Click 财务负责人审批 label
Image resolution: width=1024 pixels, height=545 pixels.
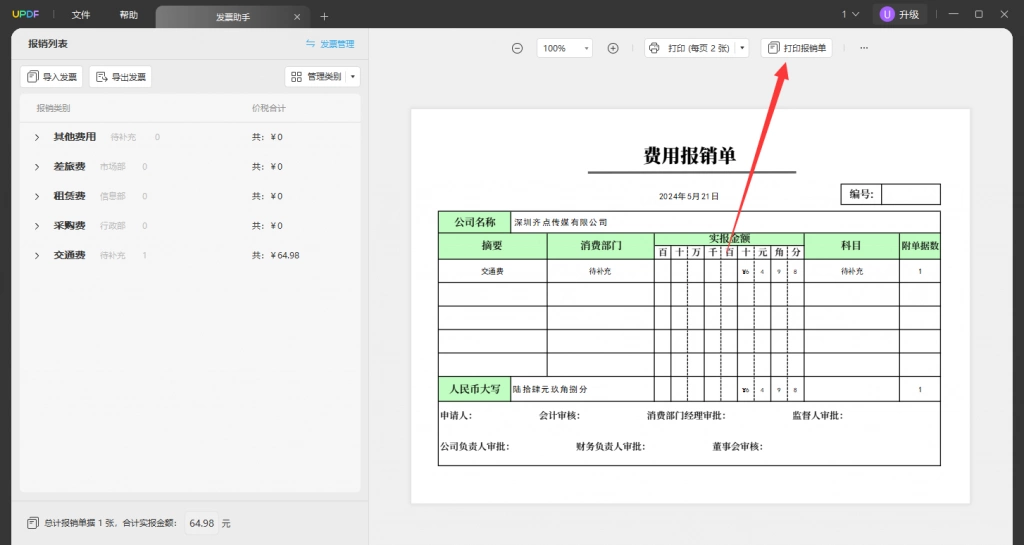point(610,447)
